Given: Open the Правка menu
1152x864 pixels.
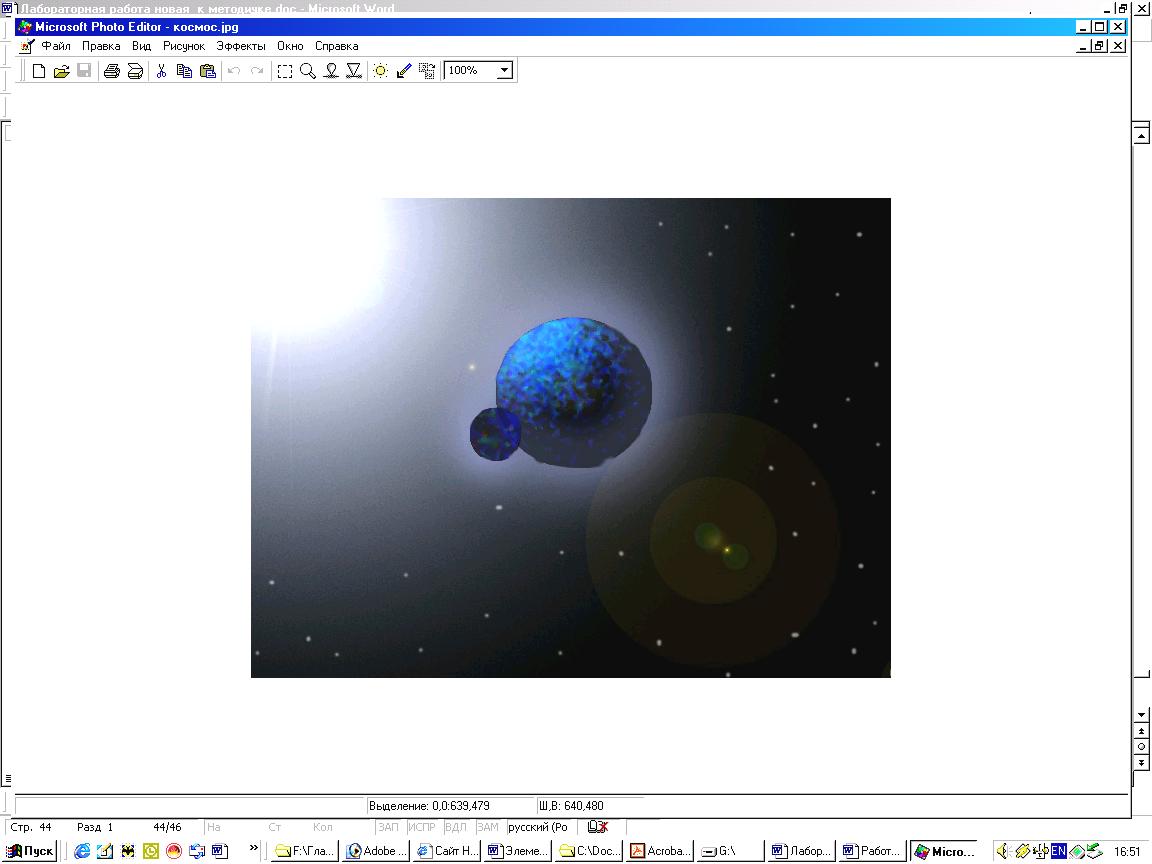Looking at the screenshot, I should click(101, 46).
